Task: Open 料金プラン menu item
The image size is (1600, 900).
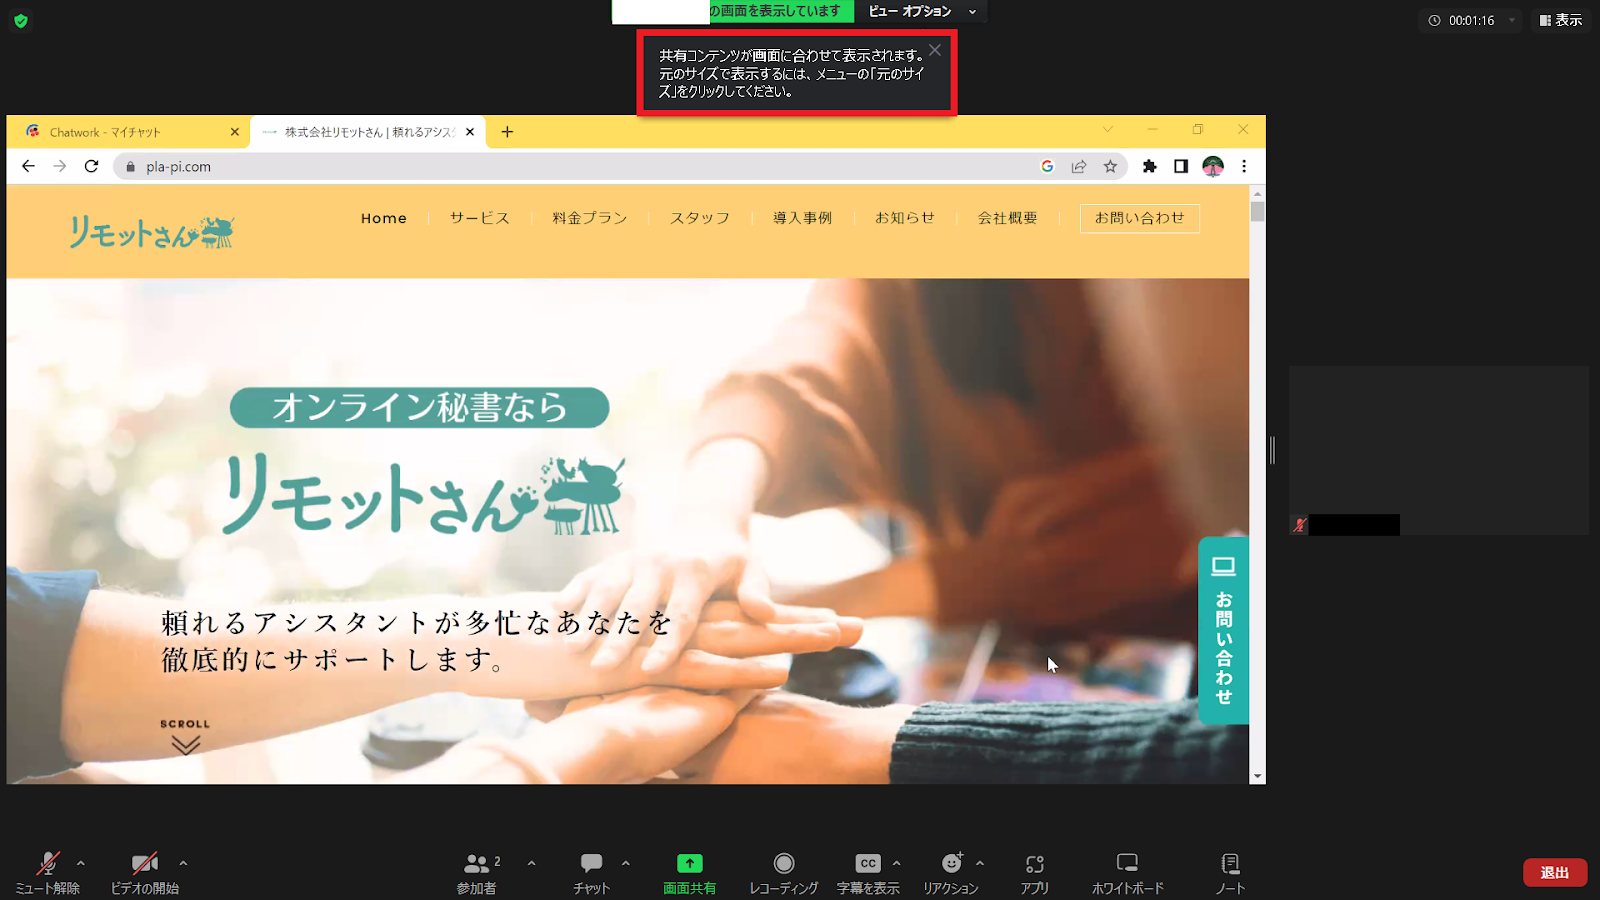Action: click(590, 218)
